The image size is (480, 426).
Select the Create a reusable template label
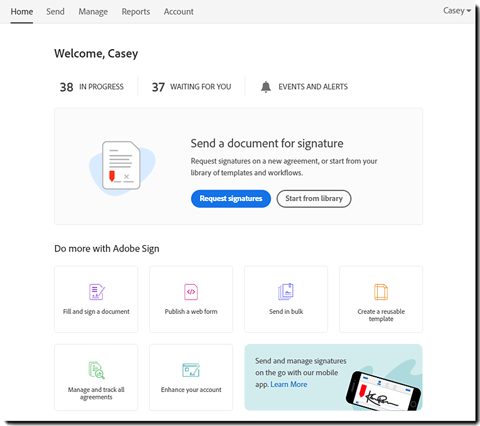tap(381, 315)
